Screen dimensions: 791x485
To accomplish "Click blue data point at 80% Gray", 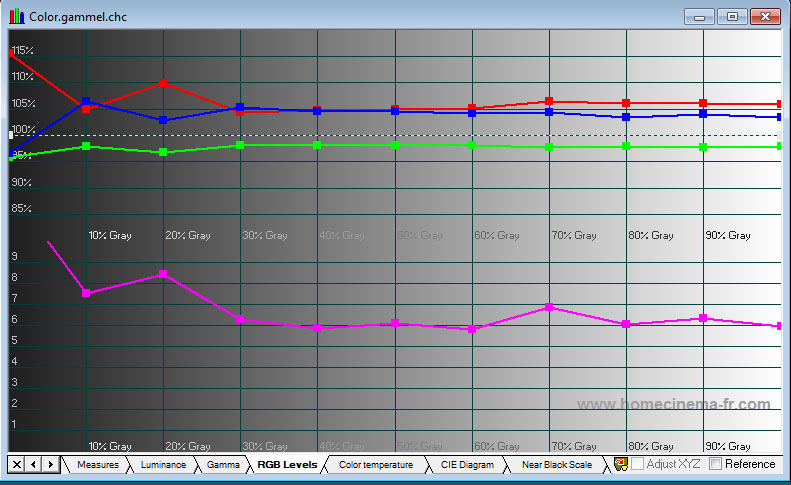I will click(626, 117).
